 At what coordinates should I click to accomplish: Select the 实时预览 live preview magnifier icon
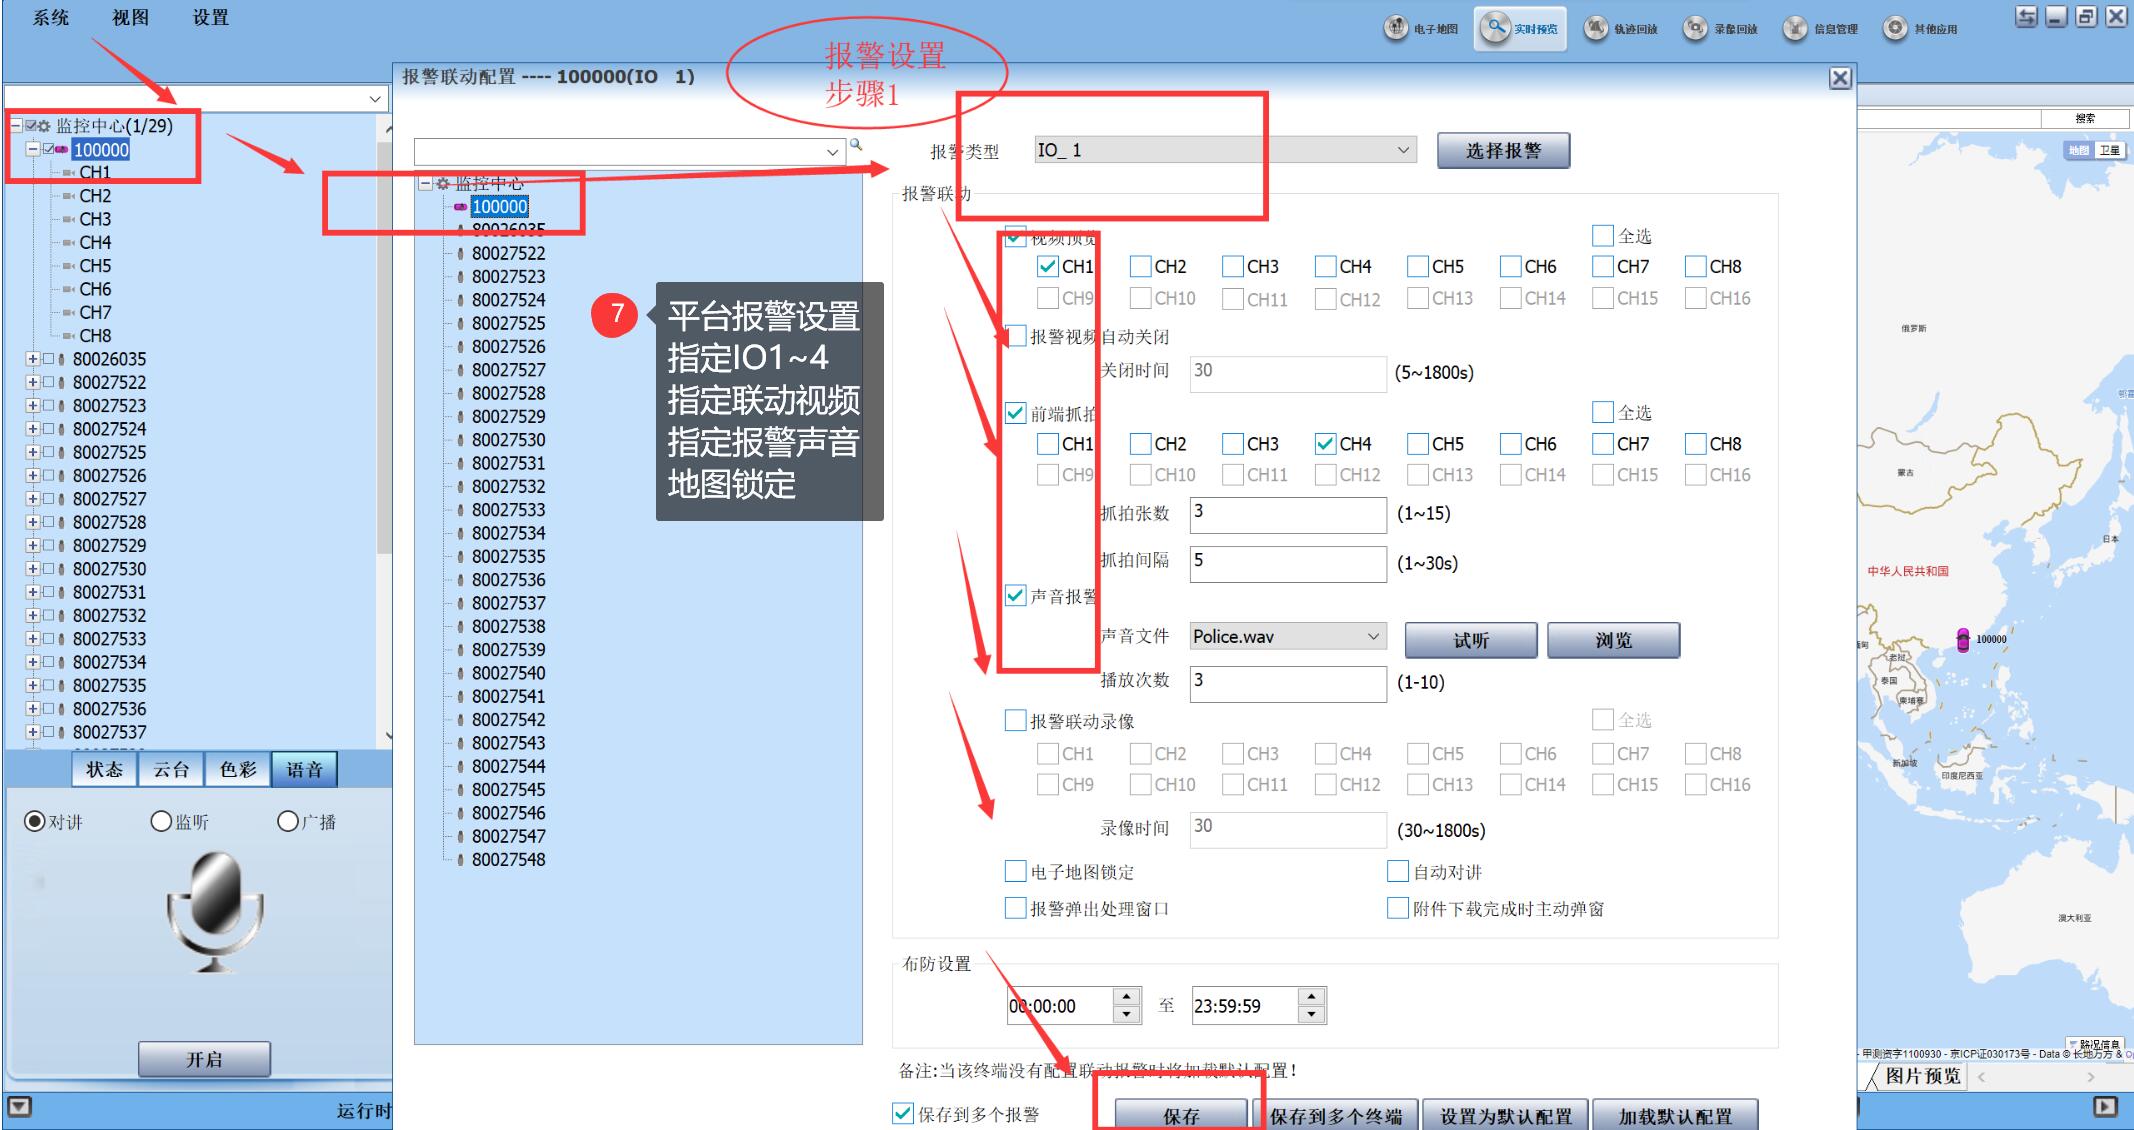click(1494, 28)
